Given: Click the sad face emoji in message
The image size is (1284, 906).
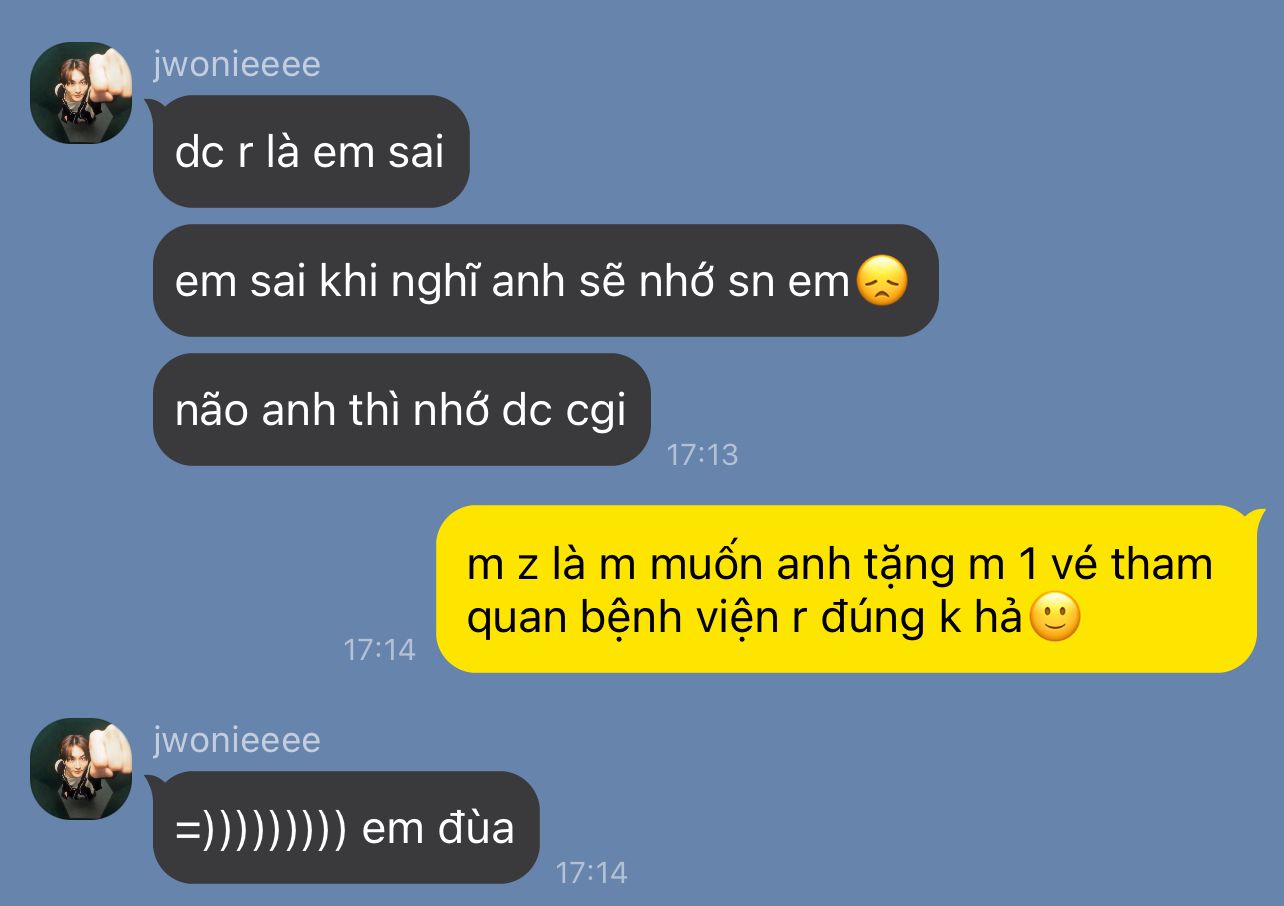Looking at the screenshot, I should 882,281.
